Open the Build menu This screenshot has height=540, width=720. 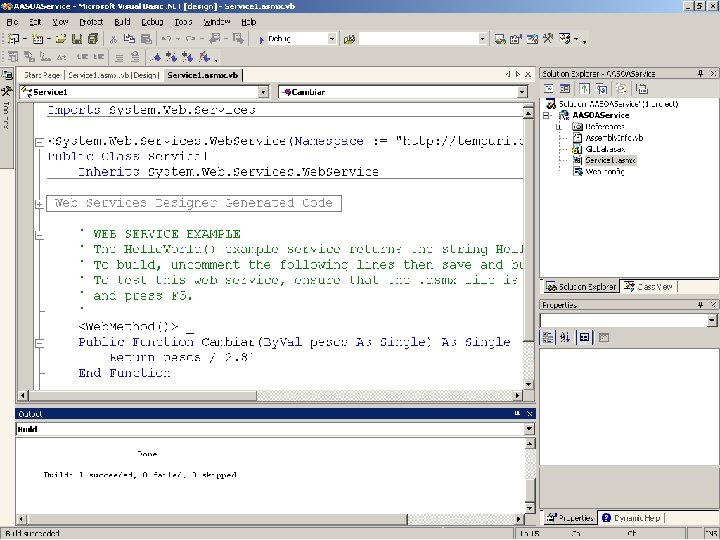(x=122, y=22)
